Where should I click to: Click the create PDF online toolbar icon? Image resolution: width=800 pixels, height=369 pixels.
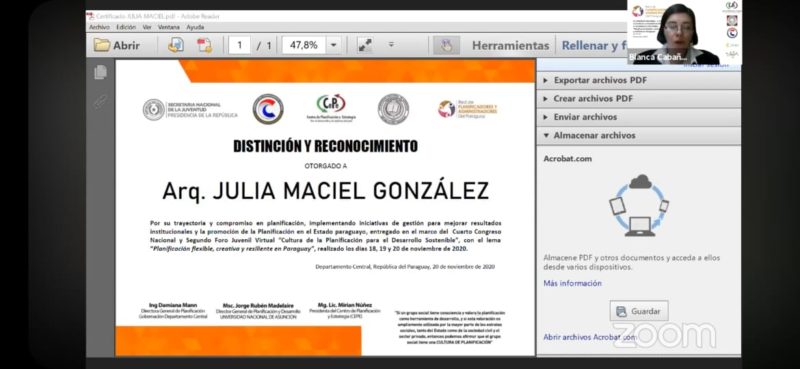176,45
